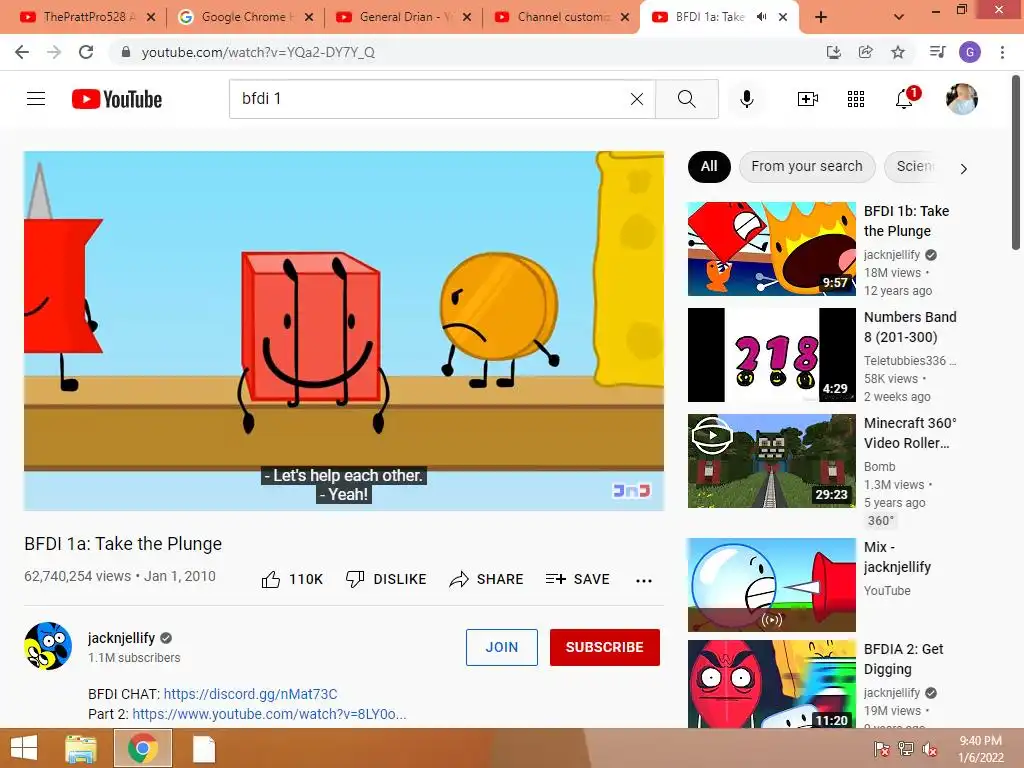Select From your search chip

pos(807,167)
